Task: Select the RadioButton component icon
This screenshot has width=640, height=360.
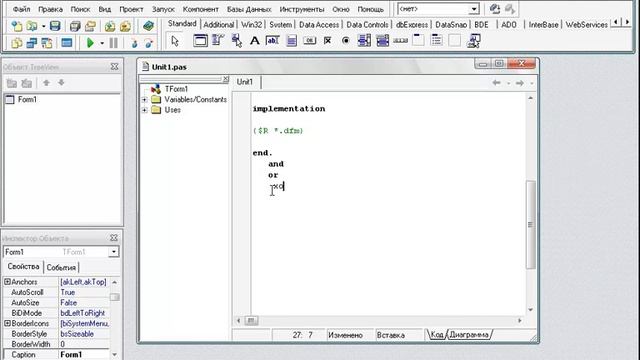Action: pos(346,40)
